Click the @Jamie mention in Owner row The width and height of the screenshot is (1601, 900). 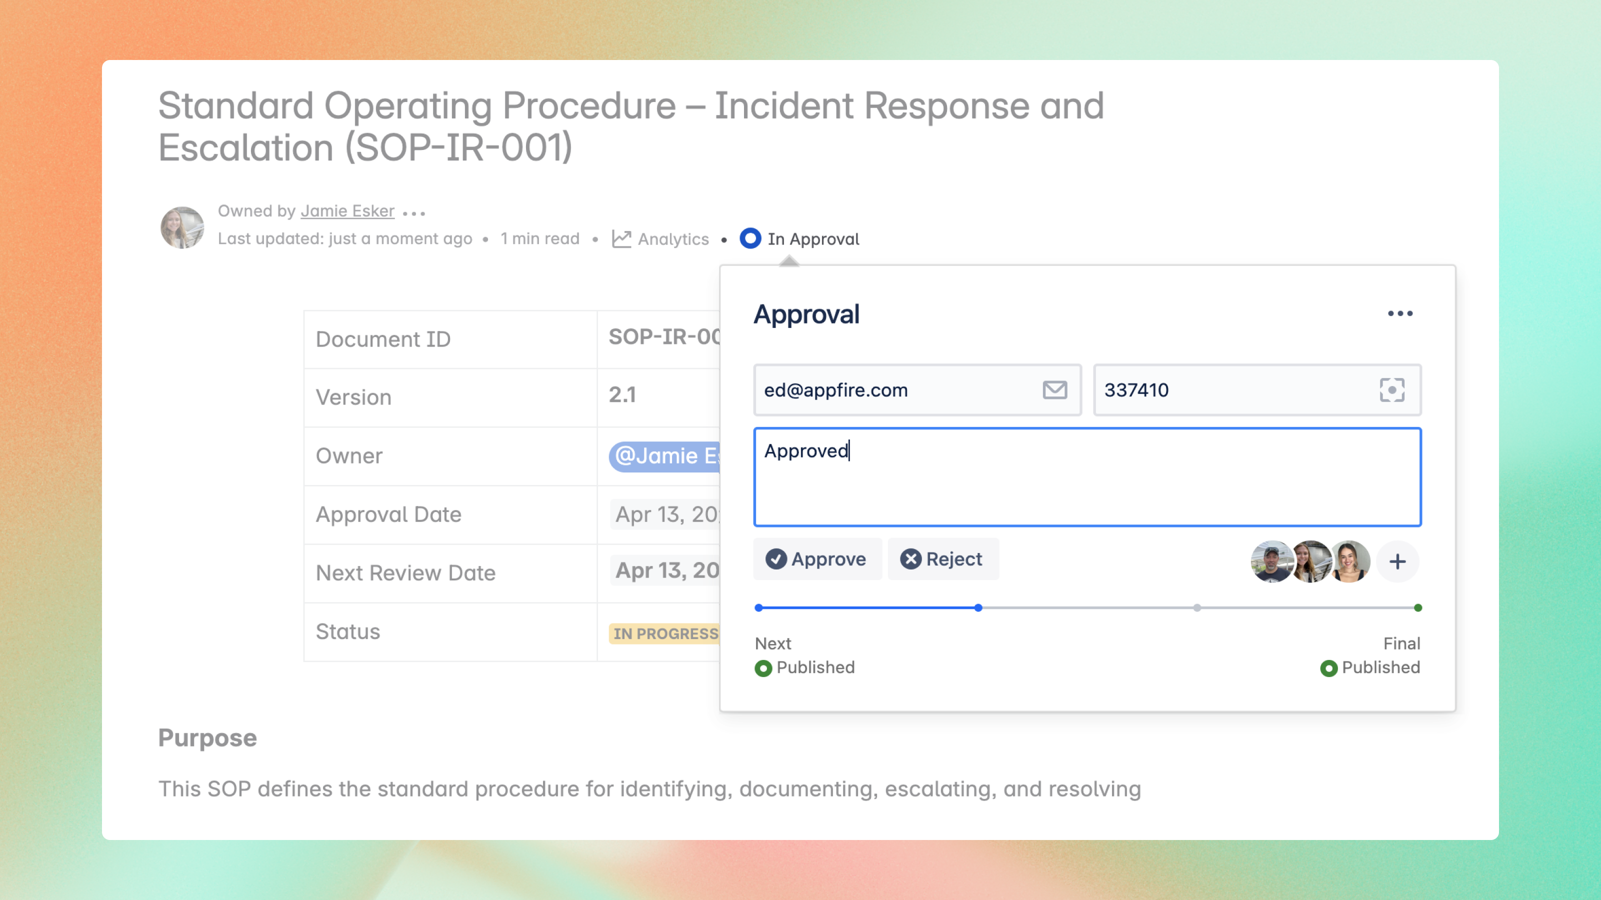pyautogui.click(x=665, y=456)
